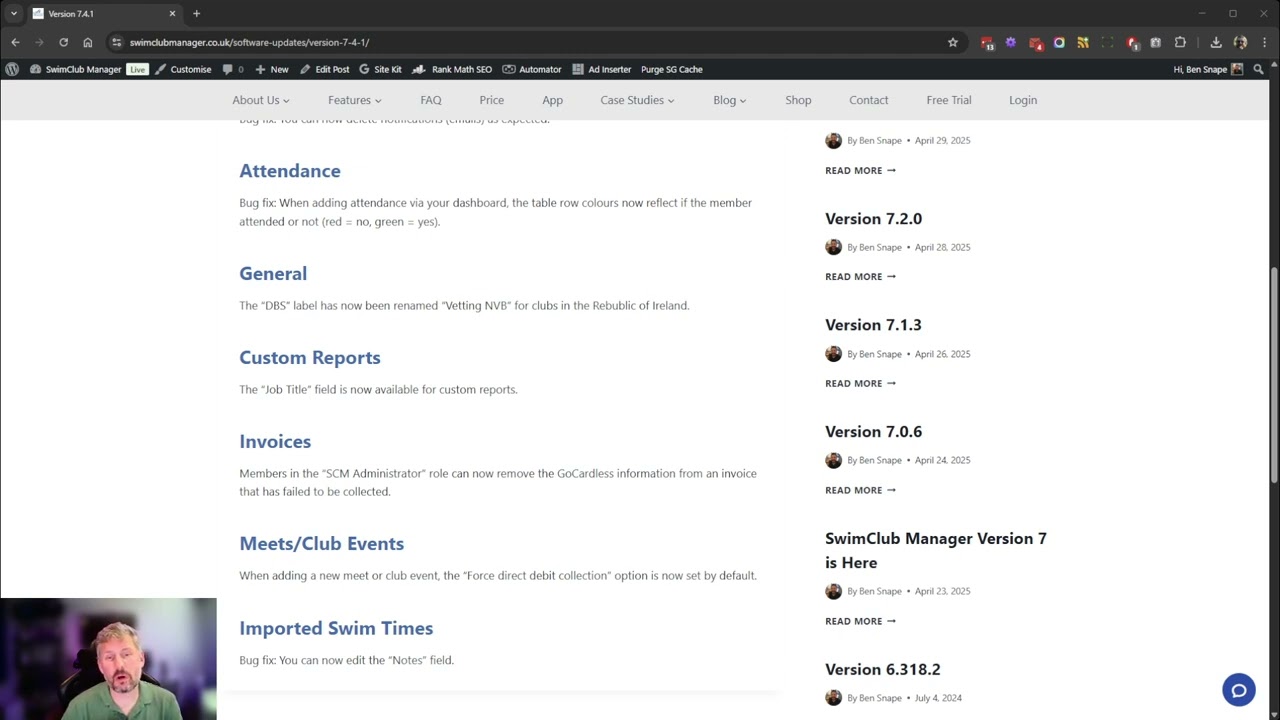Viewport: 1280px width, 720px height.
Task: Open the App nav item
Action: click(x=552, y=100)
